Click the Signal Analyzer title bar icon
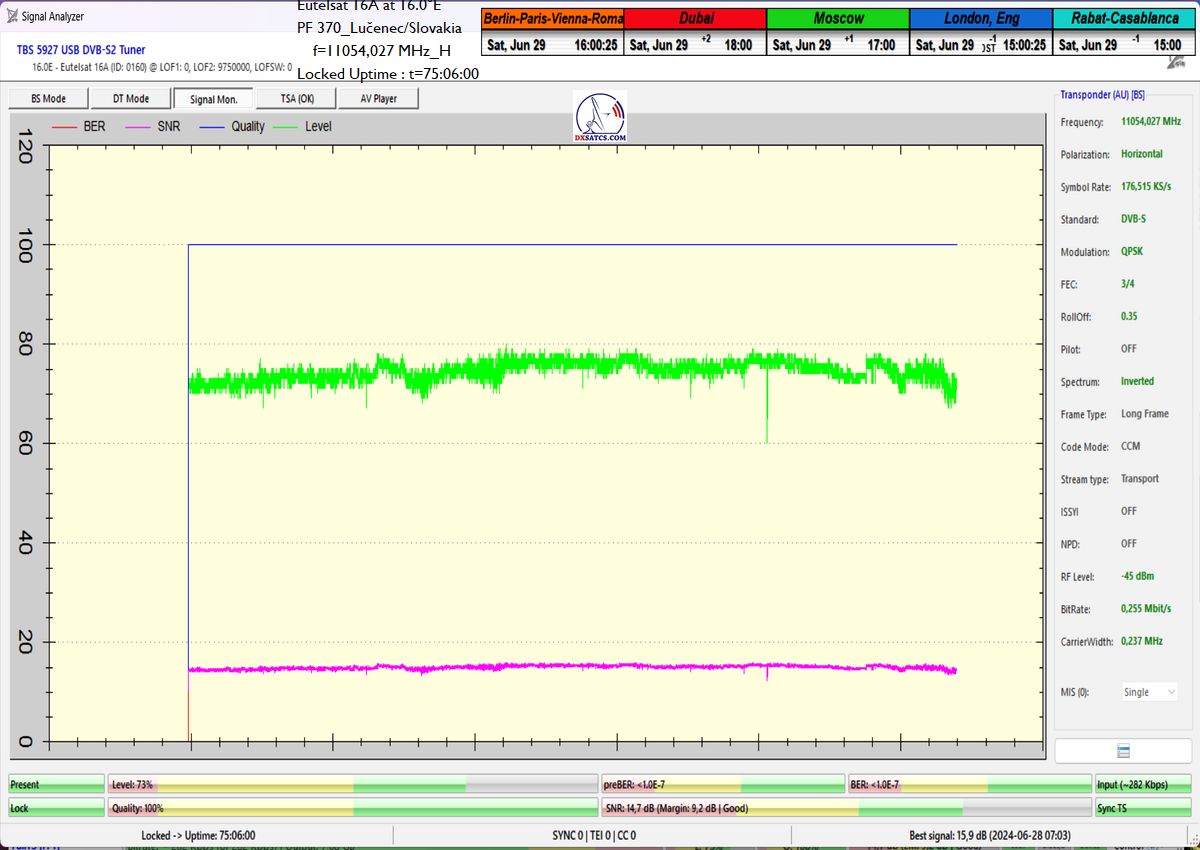1200x850 pixels. pos(11,16)
